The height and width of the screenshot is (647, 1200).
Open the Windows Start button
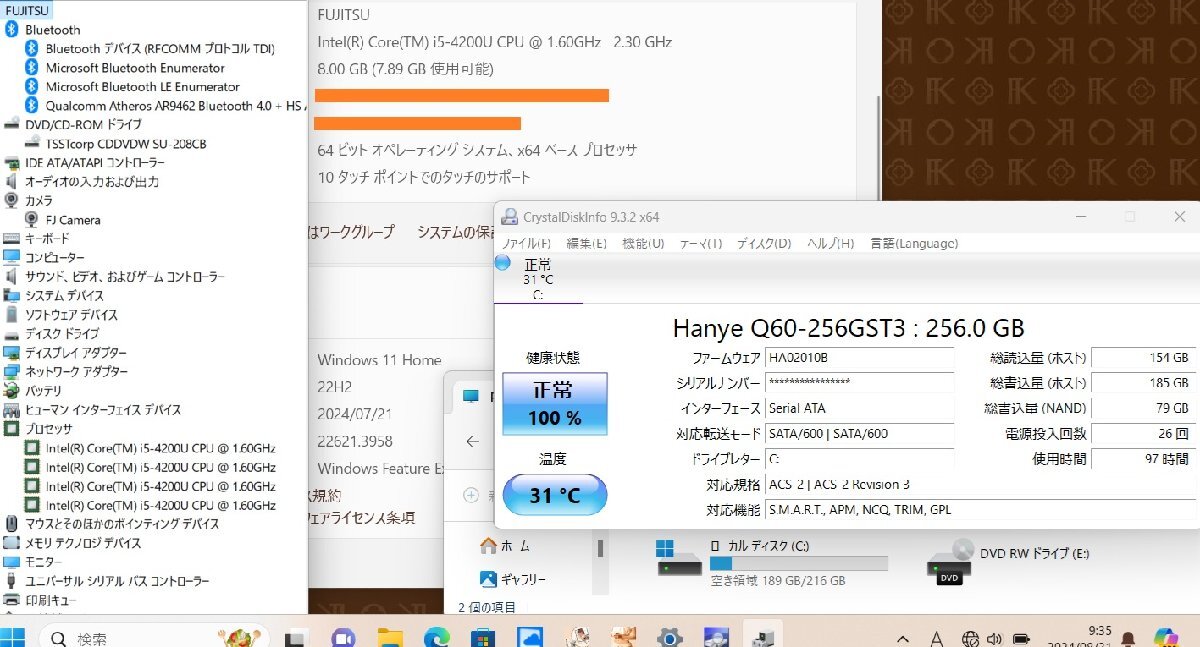coord(14,638)
